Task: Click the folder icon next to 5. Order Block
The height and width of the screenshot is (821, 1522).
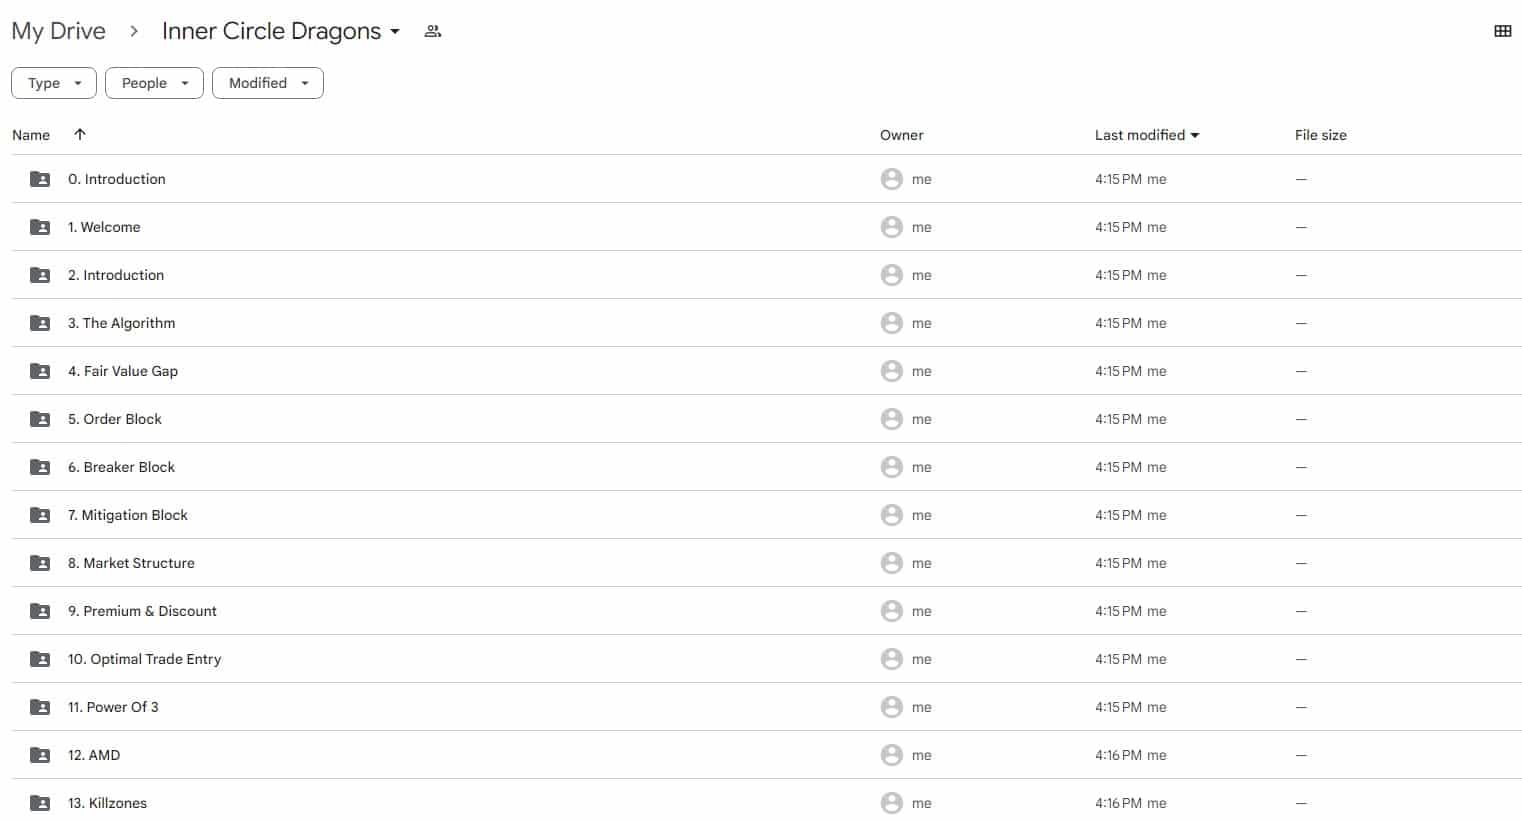Action: (40, 419)
